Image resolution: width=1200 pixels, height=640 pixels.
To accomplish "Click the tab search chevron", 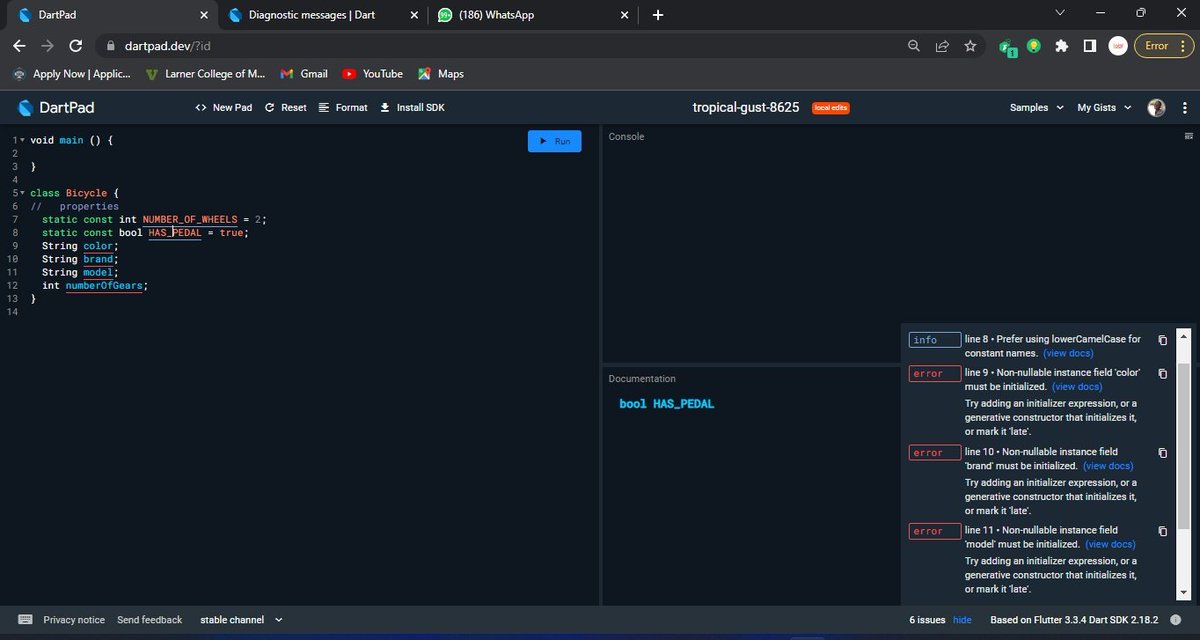I will [1061, 14].
